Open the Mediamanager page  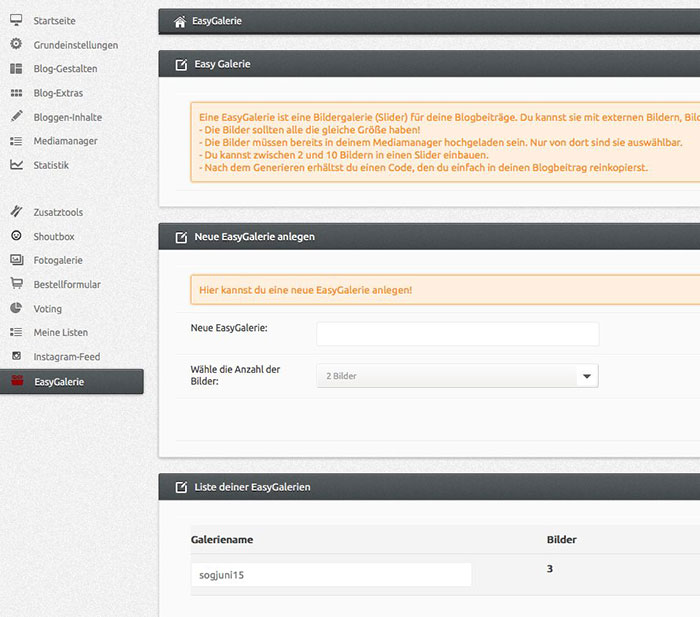pos(65,141)
